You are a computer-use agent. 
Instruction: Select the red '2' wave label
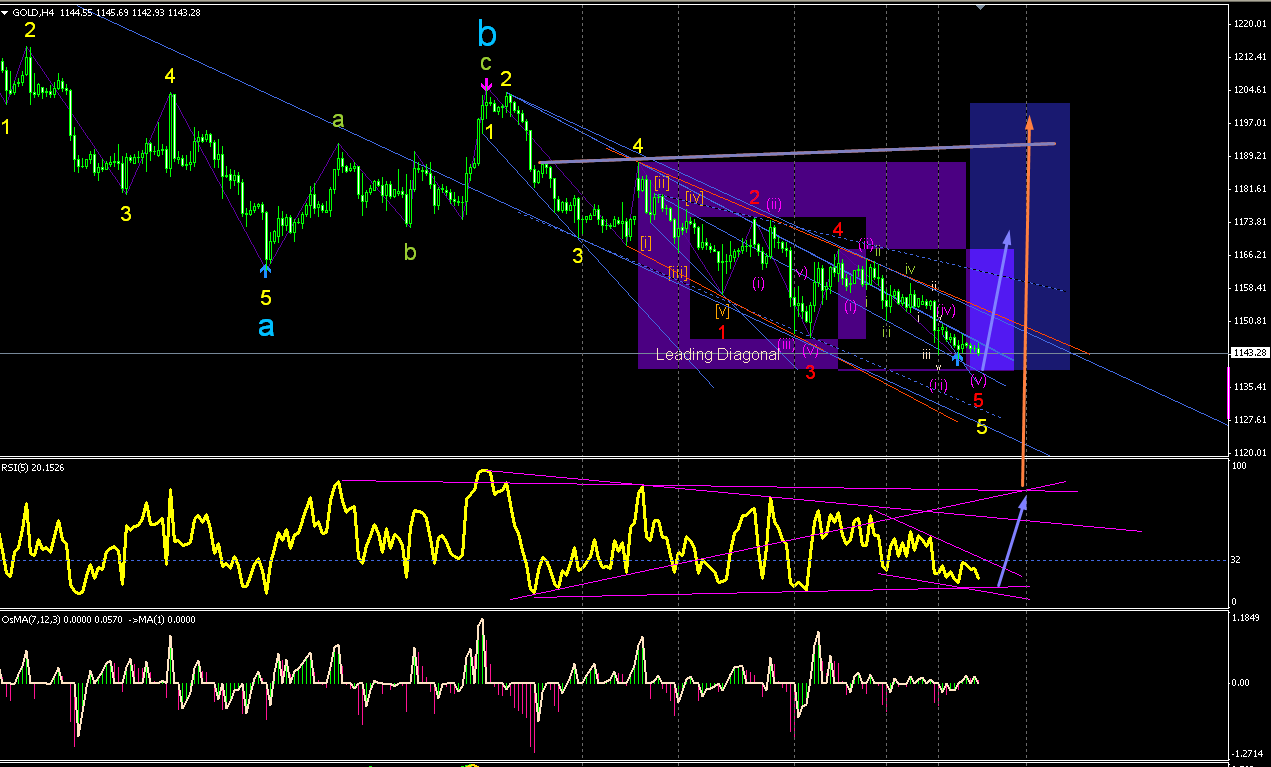coord(755,197)
